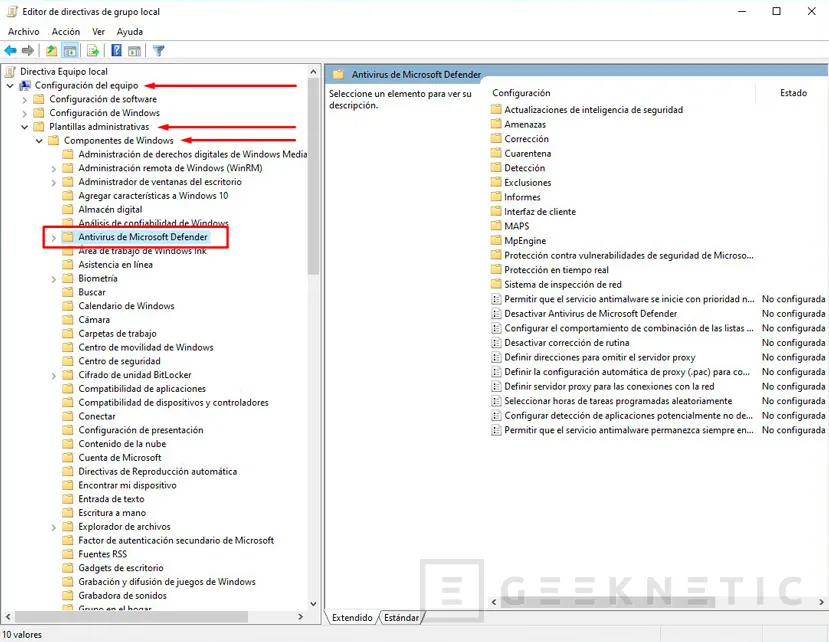Expand the Cifrado de unidad BitLocker node
Image resolution: width=829 pixels, height=642 pixels.
pyautogui.click(x=53, y=375)
